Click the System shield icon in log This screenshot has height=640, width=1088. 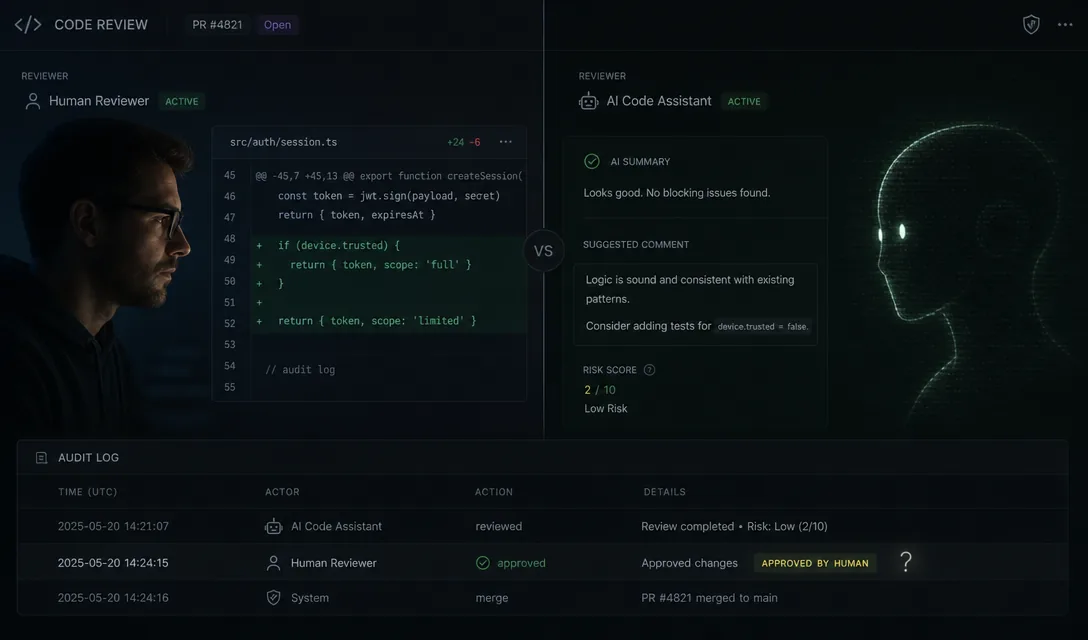point(273,598)
